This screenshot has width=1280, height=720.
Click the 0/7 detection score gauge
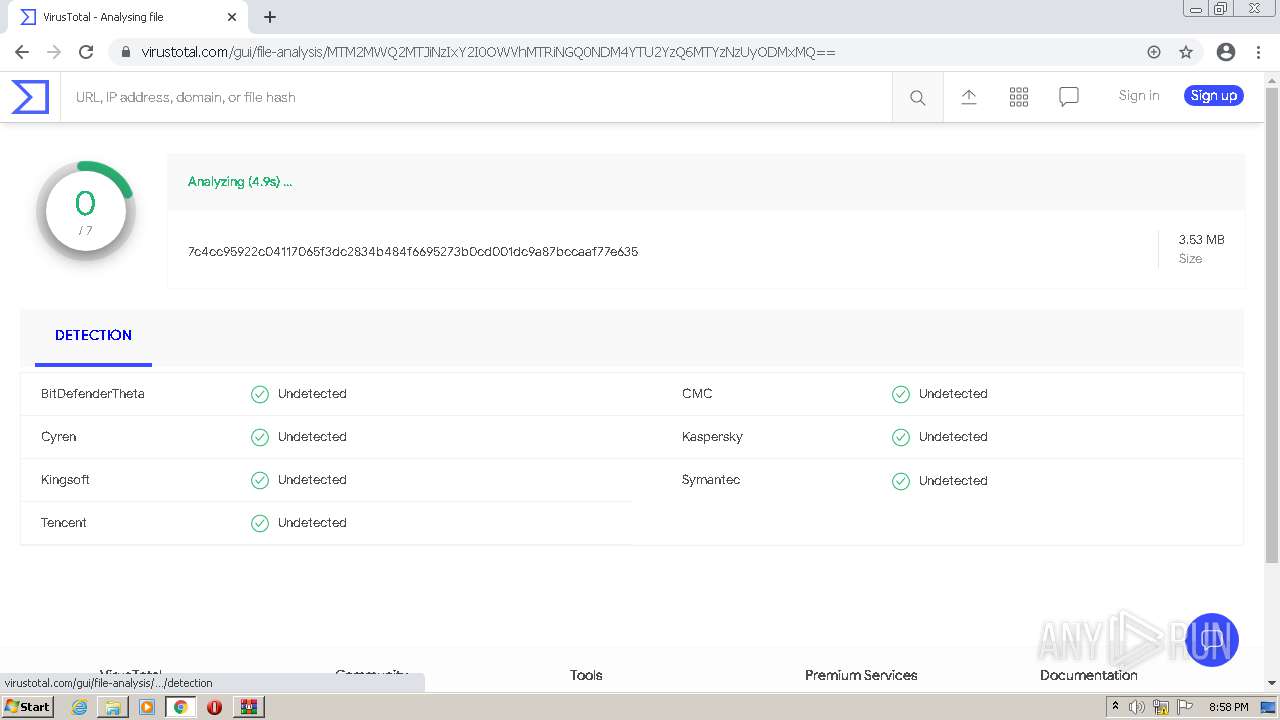(86, 211)
